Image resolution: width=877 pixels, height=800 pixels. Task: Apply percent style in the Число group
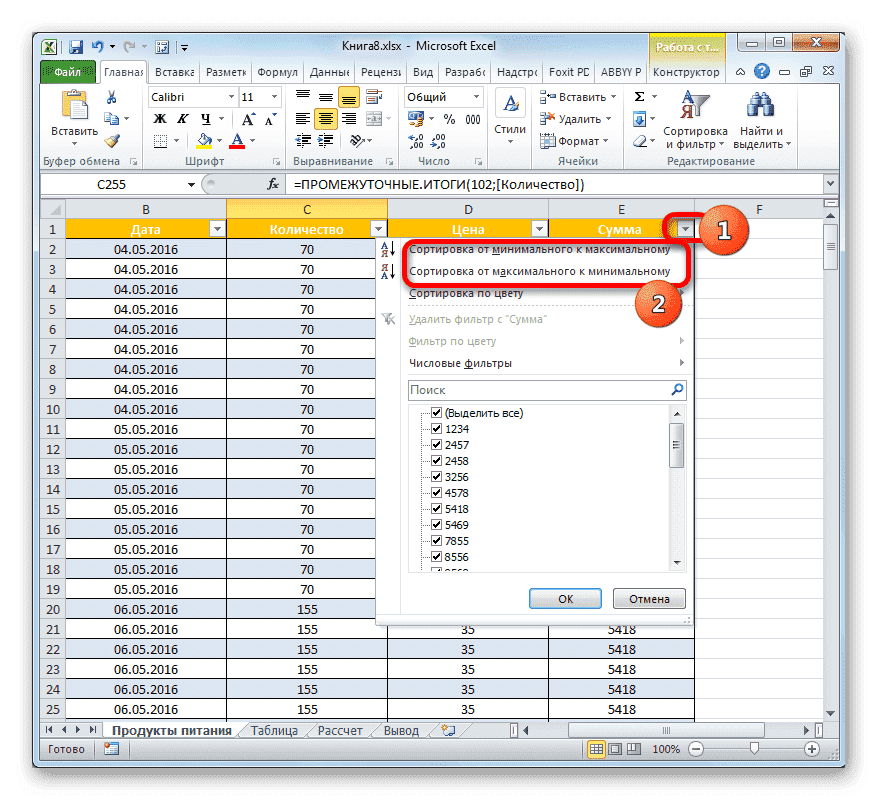click(x=448, y=120)
